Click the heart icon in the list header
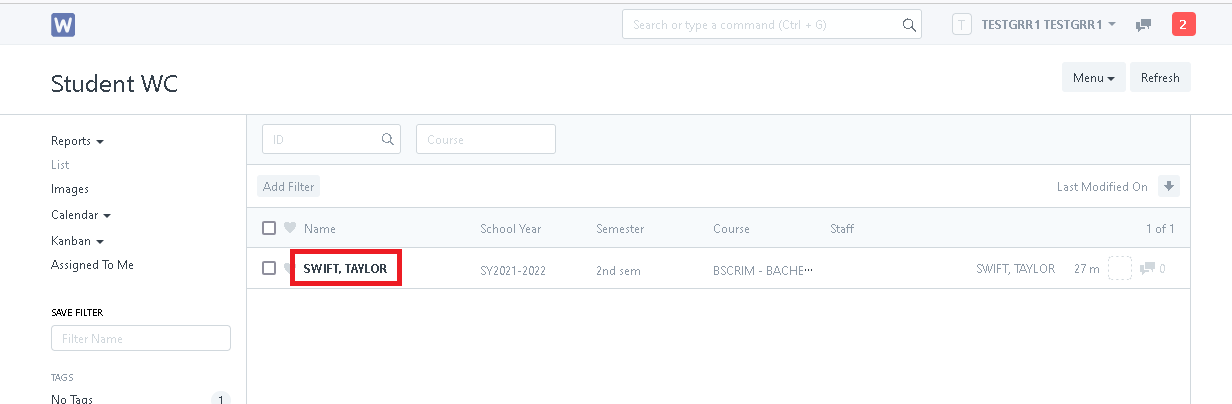Screen dimensions: 1232x404 [x=290, y=228]
